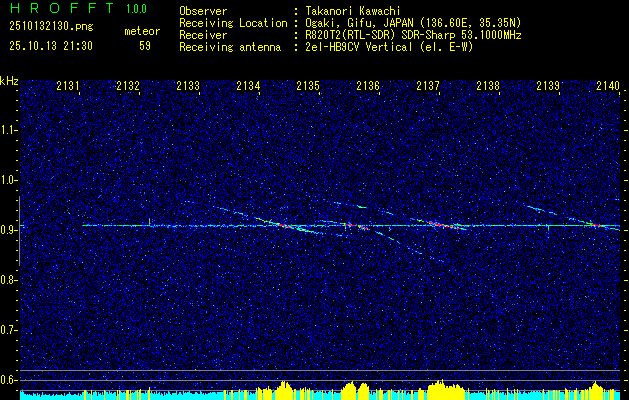Screen dimensions: 629x400
Task: Click the gray frequency range bar near 0.9 kHz
Action: pos(19,231)
